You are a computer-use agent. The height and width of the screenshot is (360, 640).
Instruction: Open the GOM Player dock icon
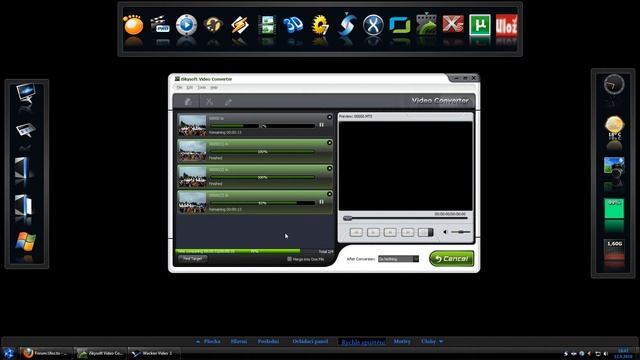click(x=133, y=25)
